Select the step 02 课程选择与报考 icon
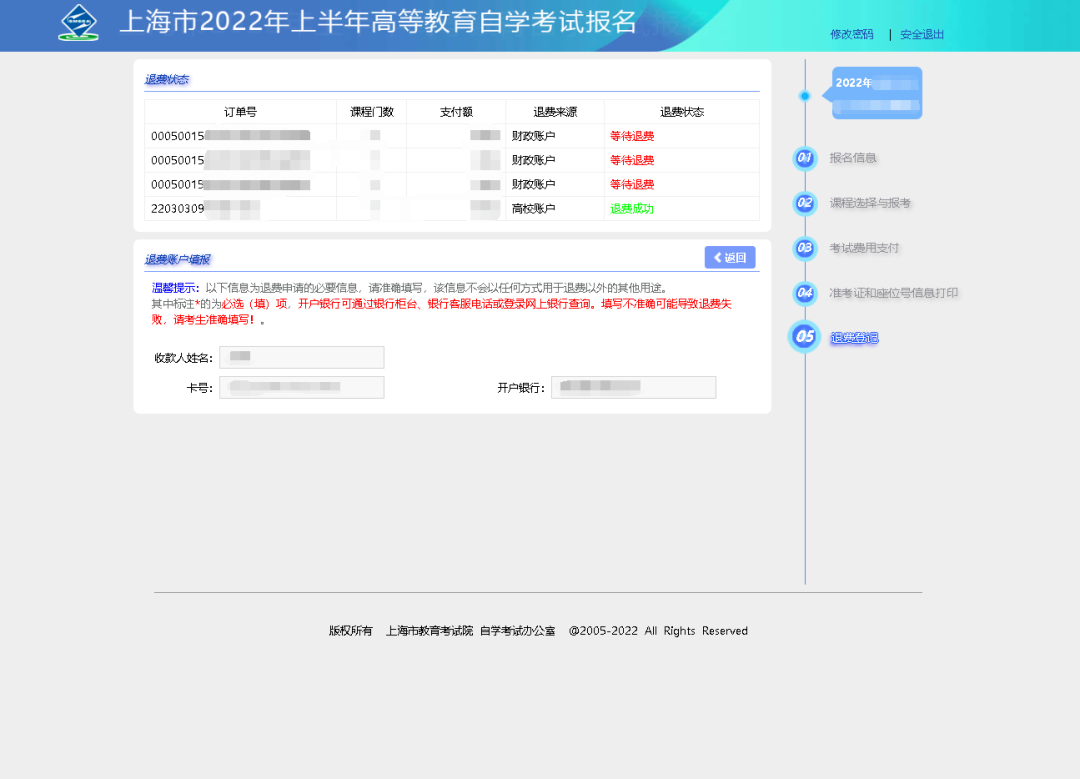This screenshot has height=779, width=1080. click(804, 203)
